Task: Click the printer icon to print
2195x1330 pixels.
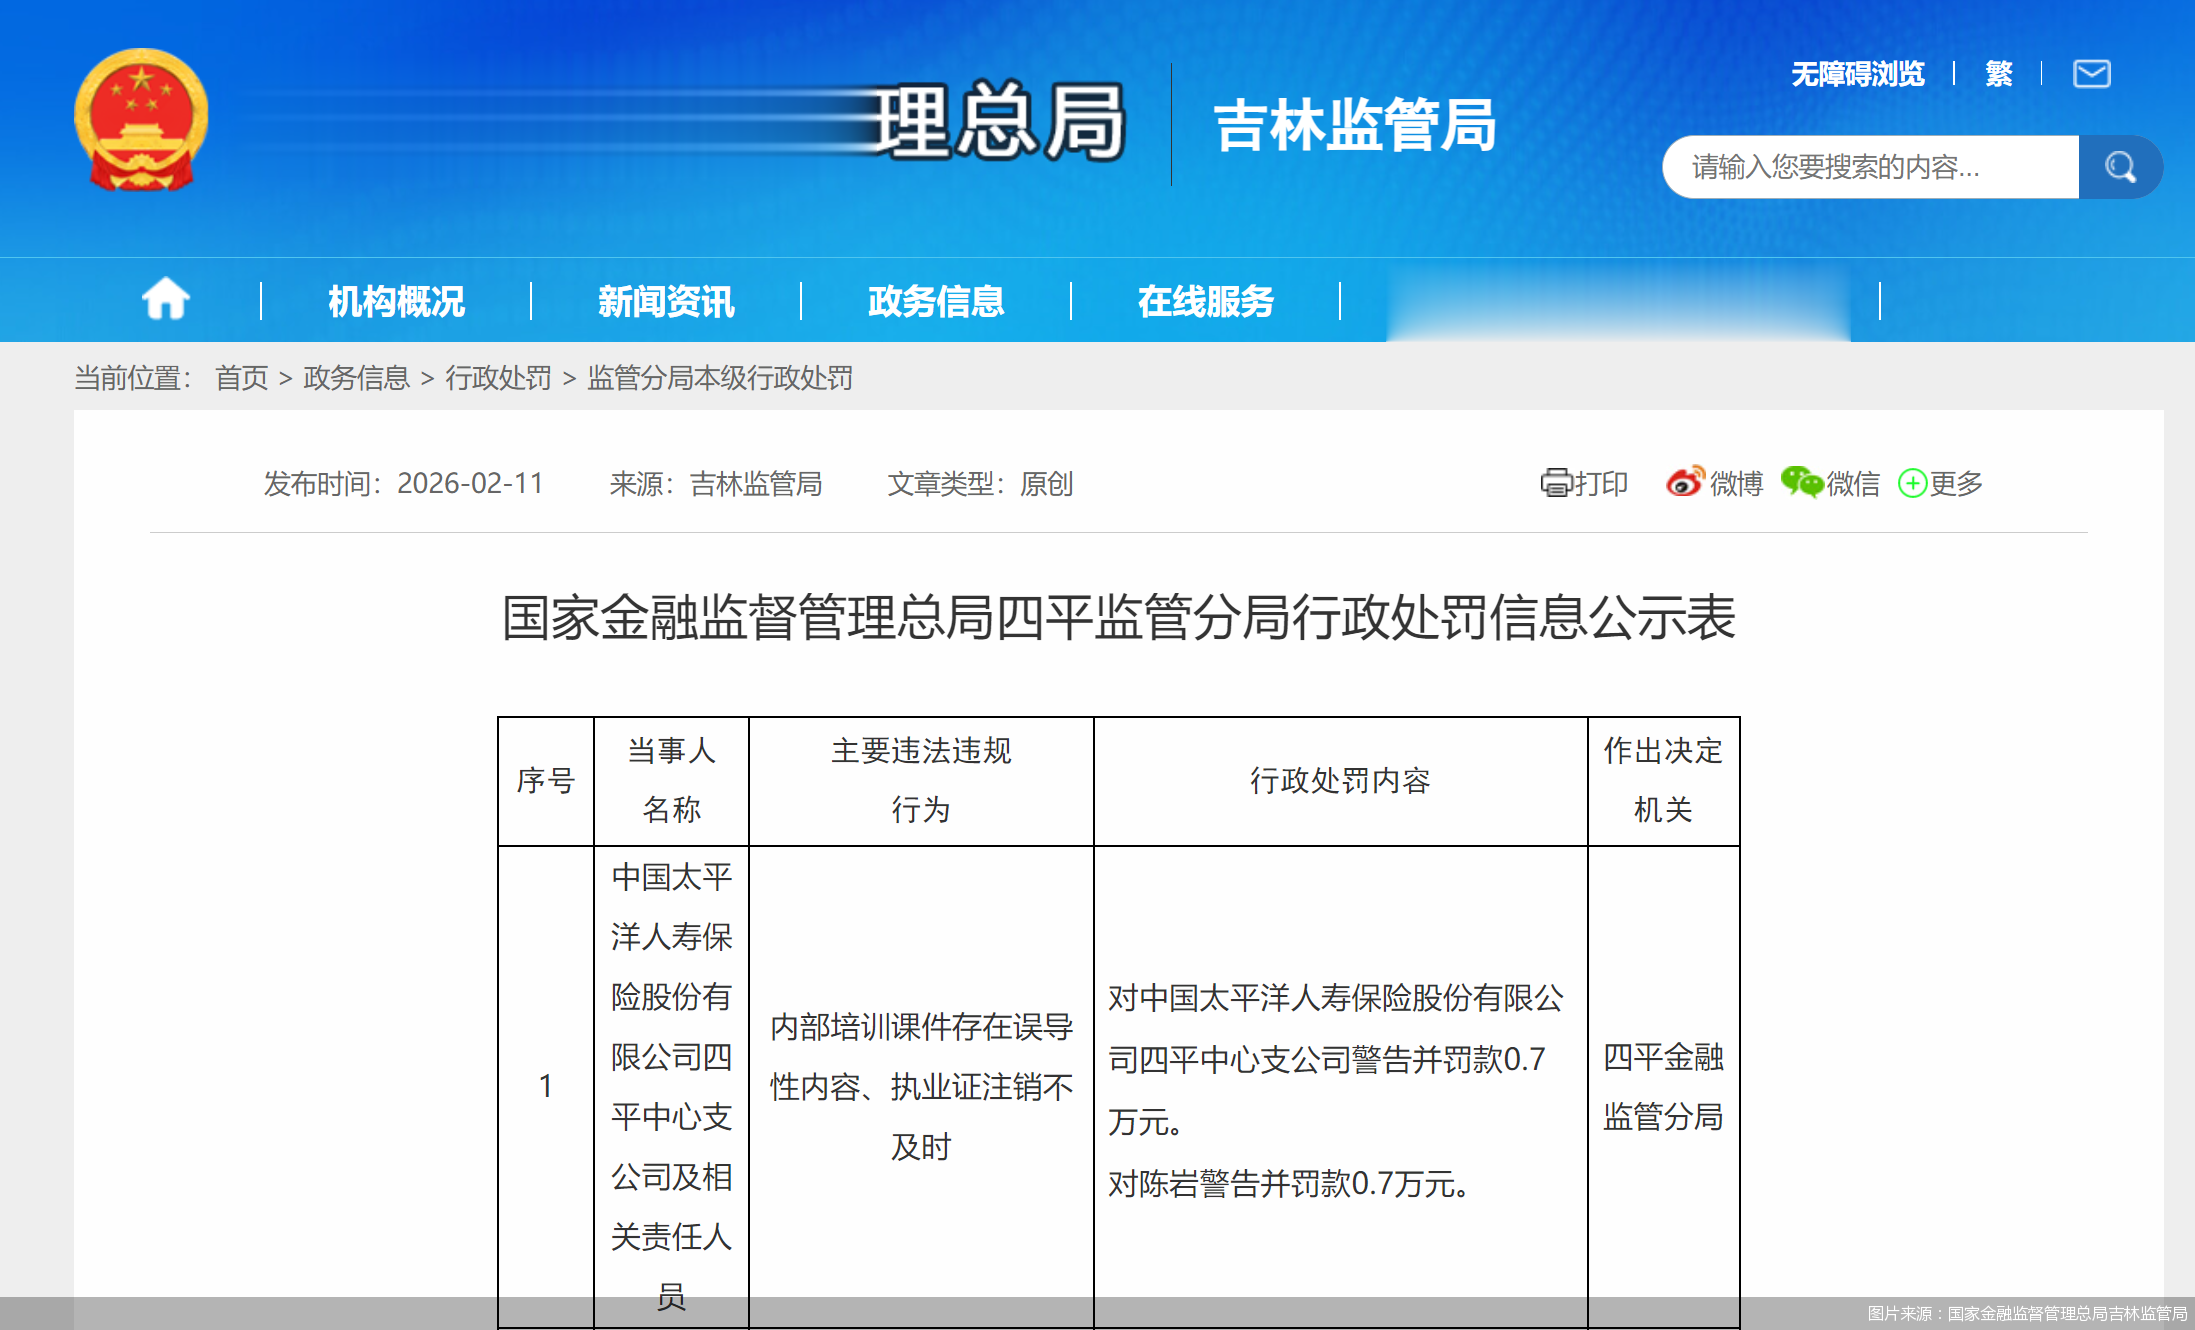Action: click(1556, 483)
